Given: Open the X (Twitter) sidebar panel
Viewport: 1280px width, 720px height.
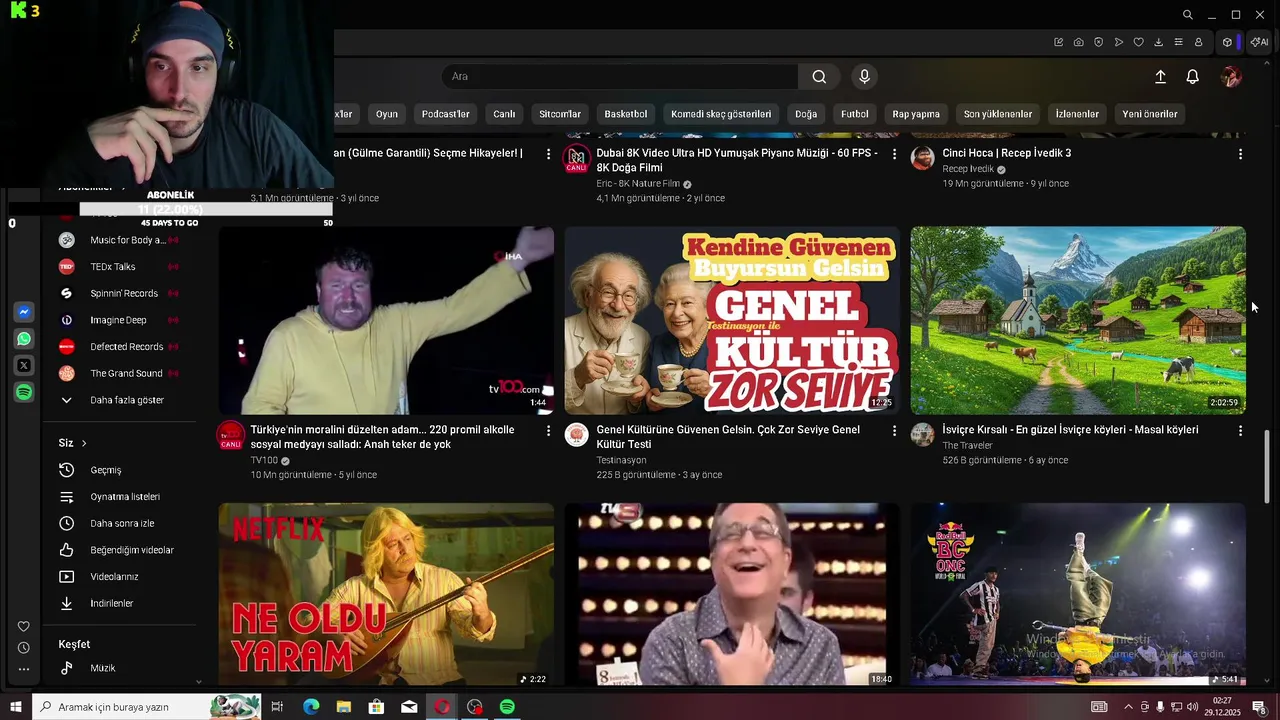Looking at the screenshot, I should (24, 366).
